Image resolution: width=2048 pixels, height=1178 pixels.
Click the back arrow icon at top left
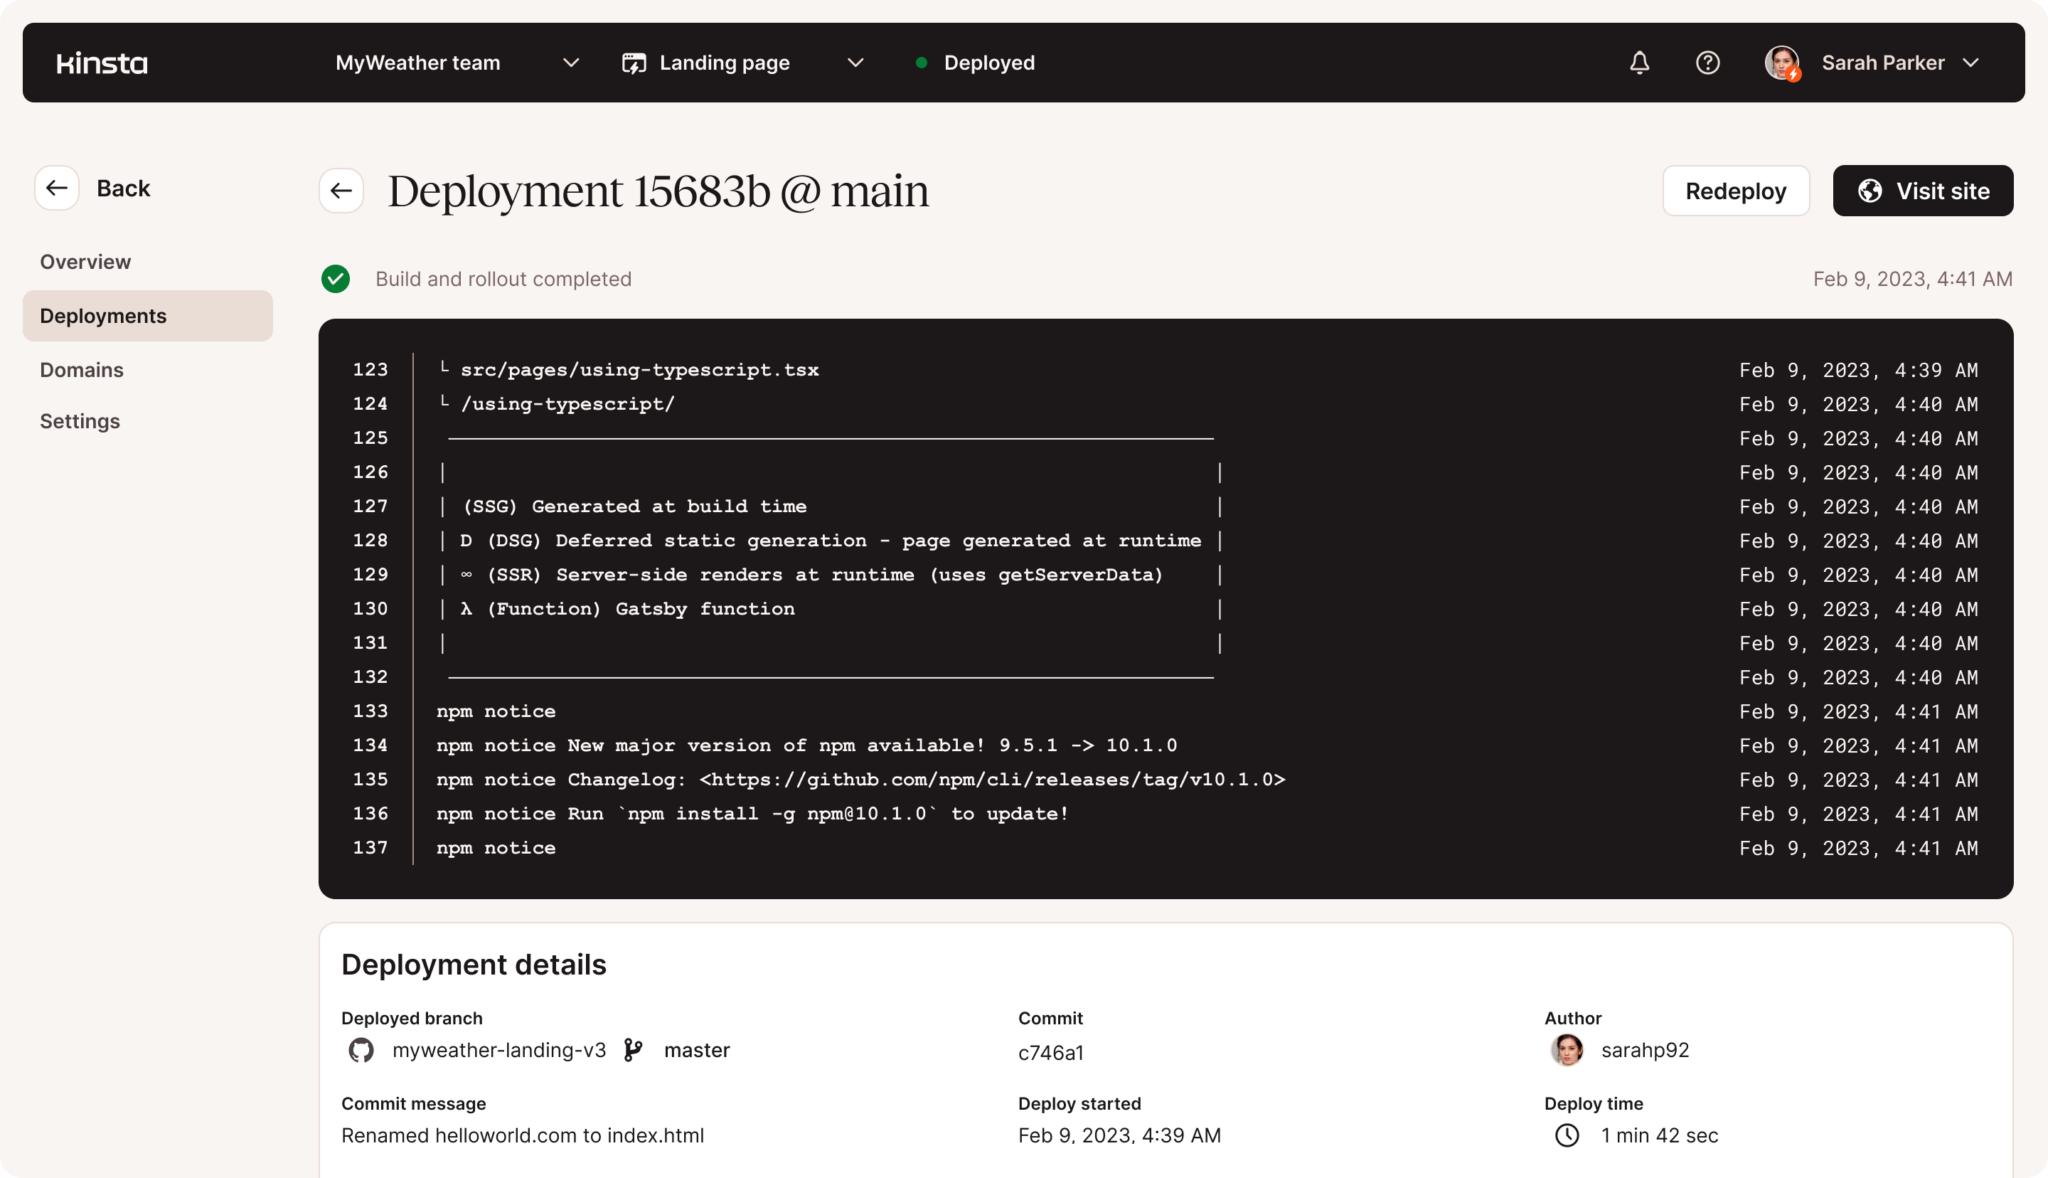coord(55,187)
